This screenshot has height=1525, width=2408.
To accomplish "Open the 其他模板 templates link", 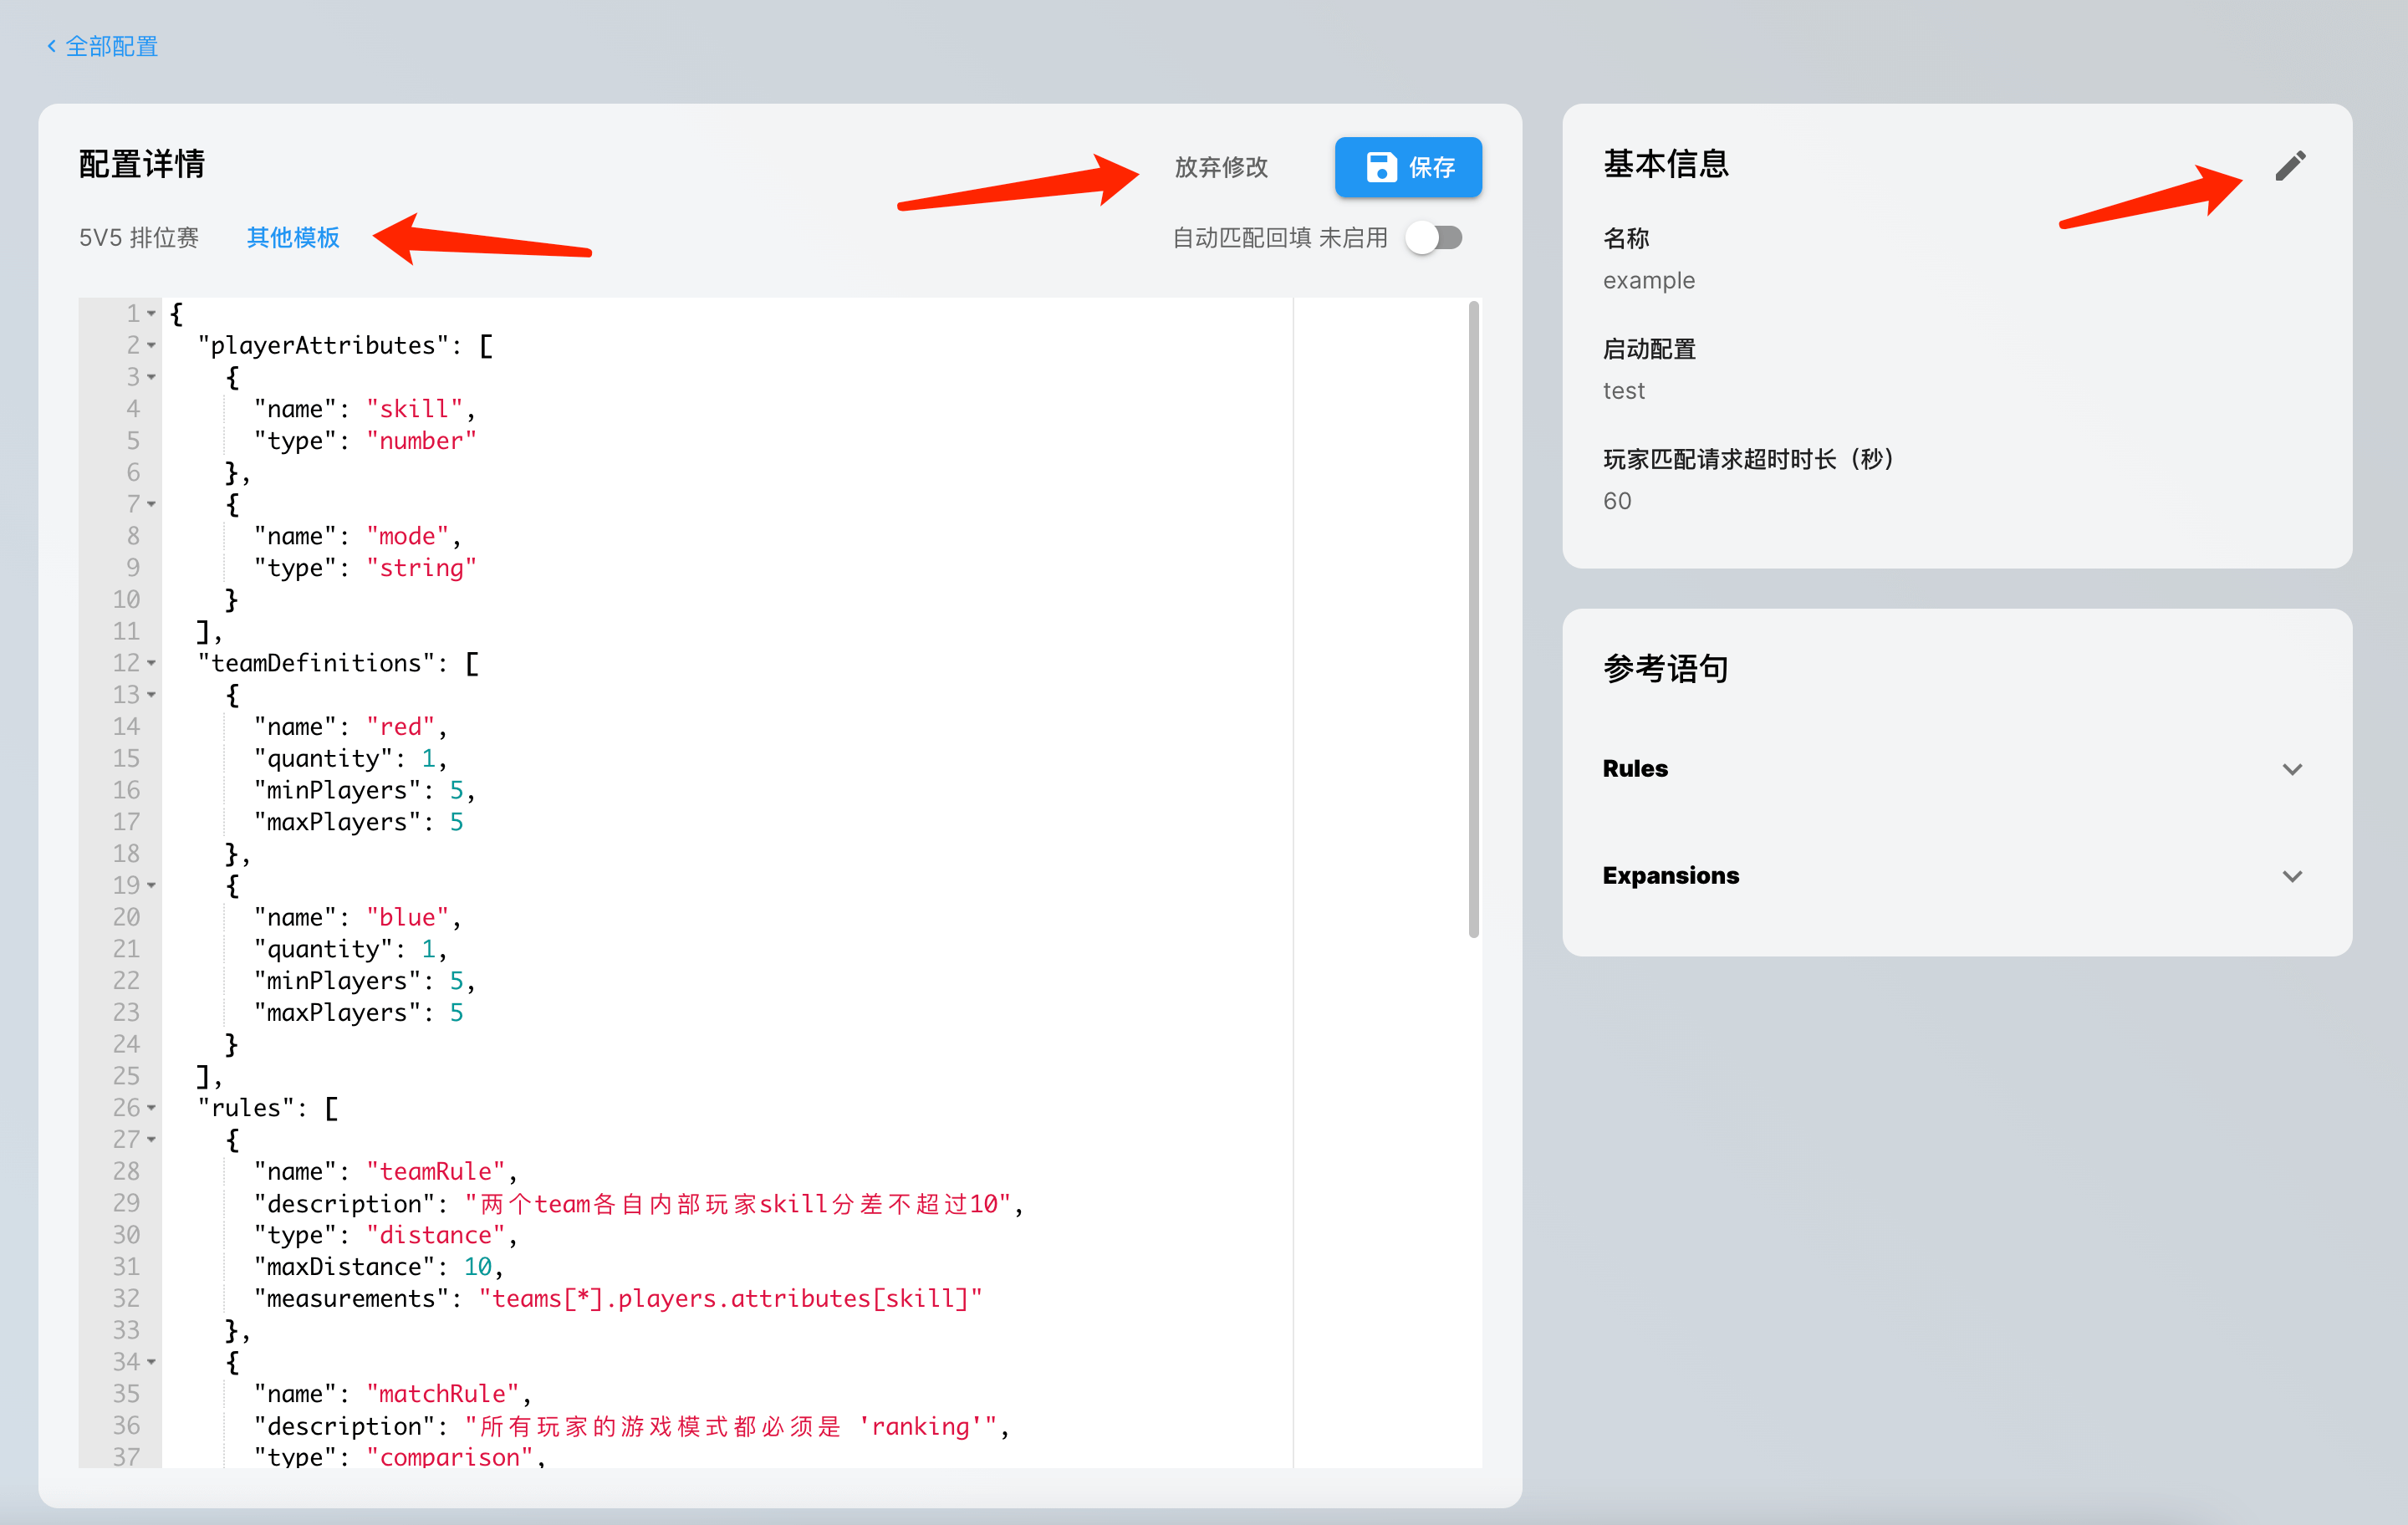I will (293, 238).
